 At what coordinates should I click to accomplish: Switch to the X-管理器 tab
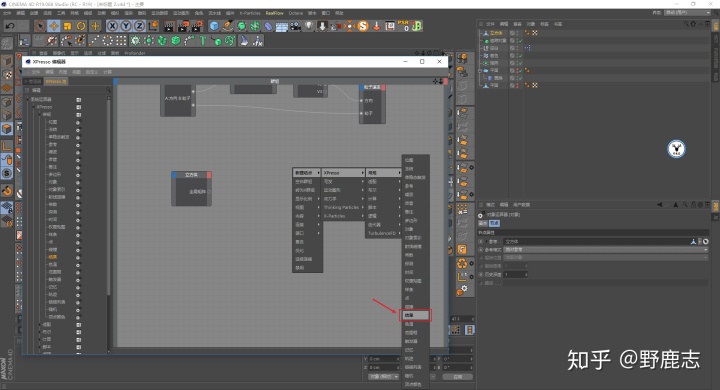point(33,81)
